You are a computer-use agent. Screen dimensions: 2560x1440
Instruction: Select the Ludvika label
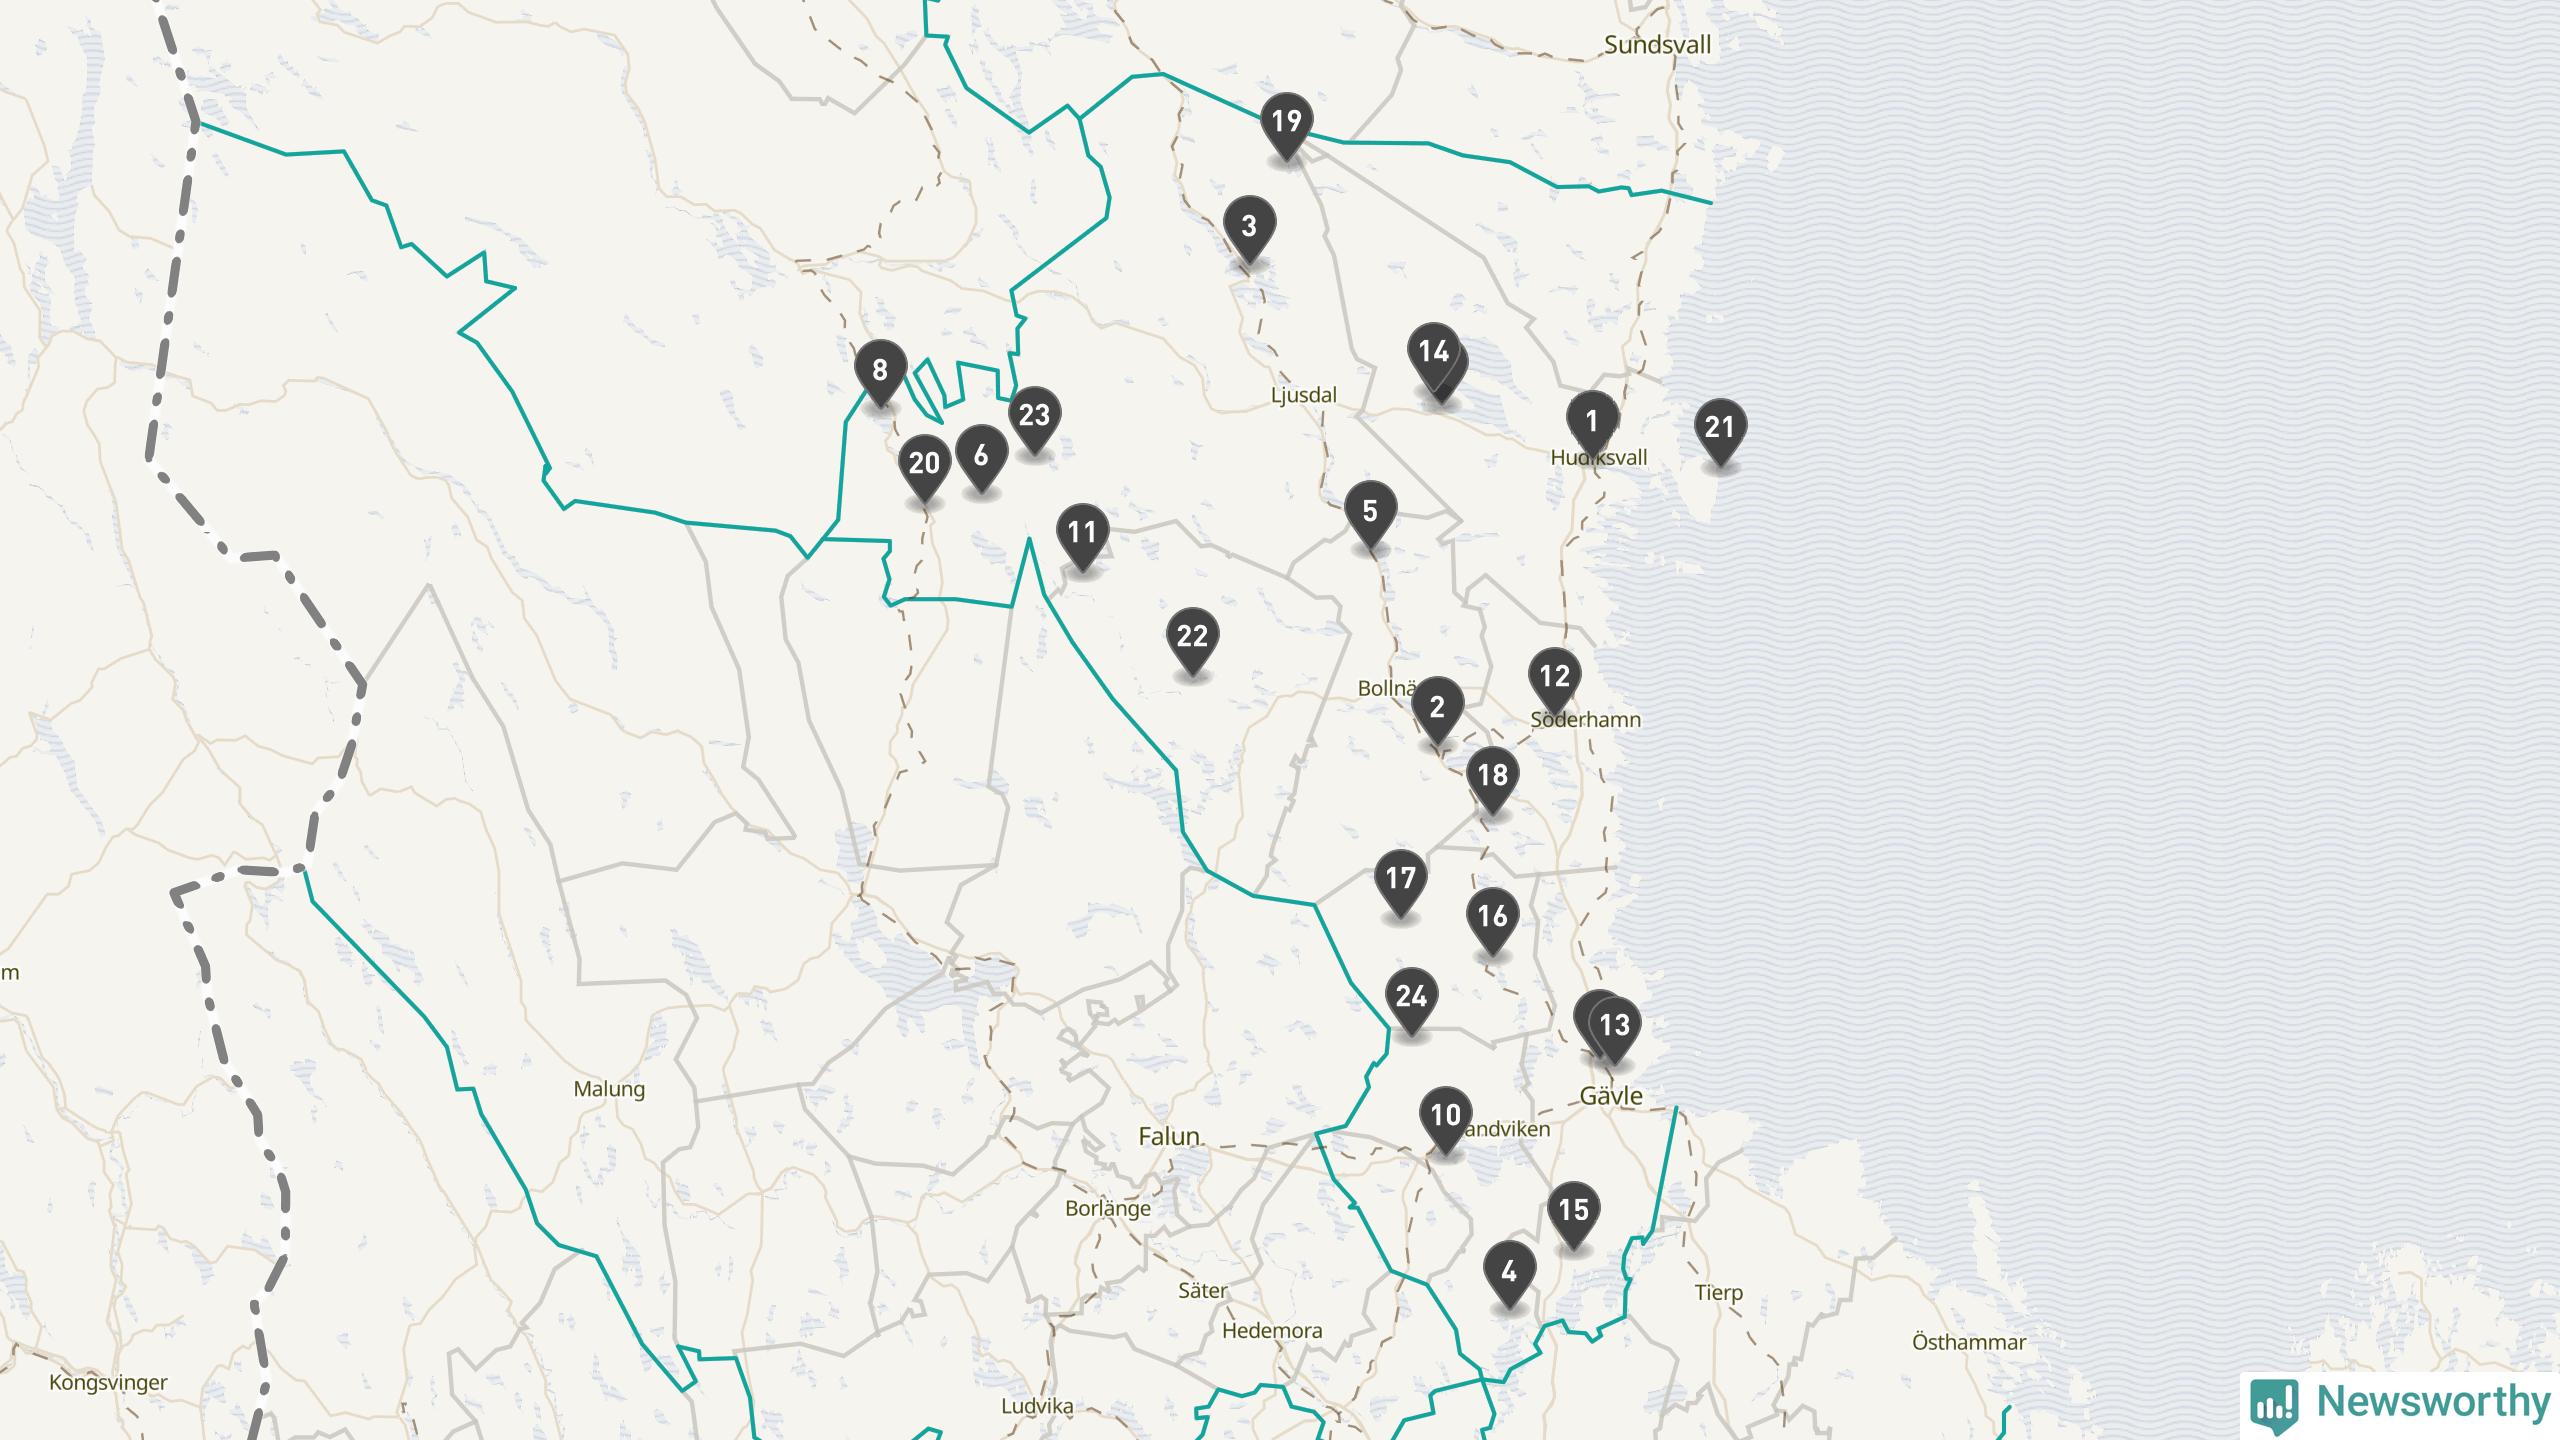coord(1037,1406)
